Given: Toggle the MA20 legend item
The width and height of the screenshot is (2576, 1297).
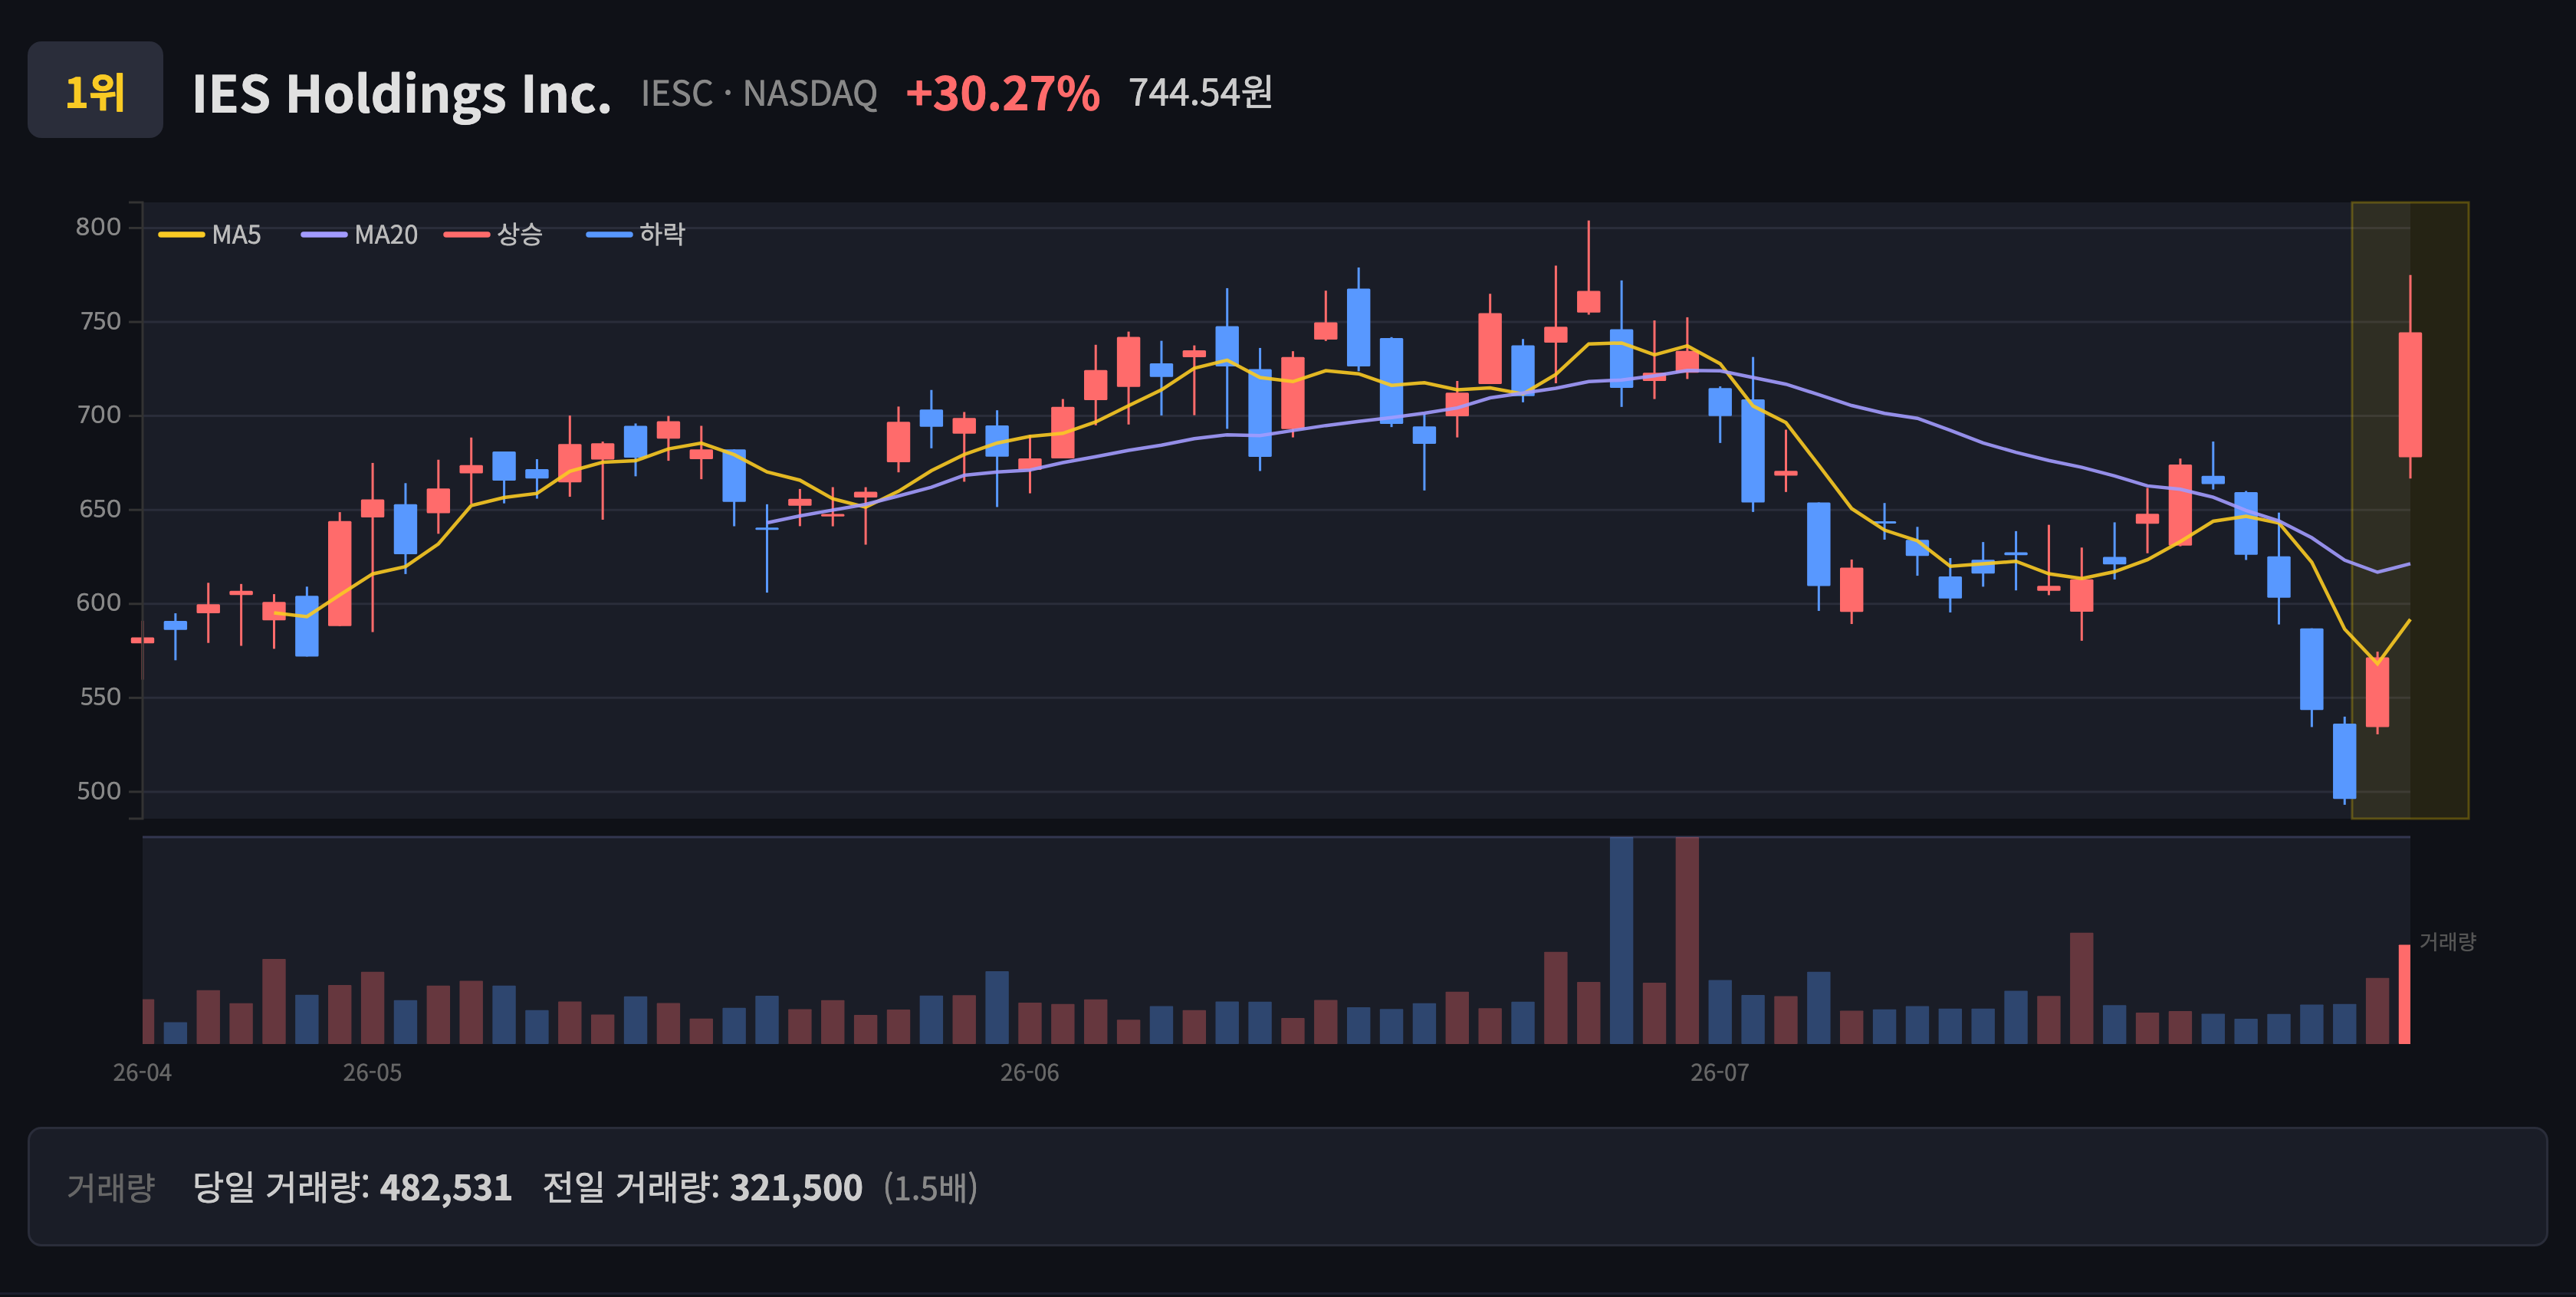Looking at the screenshot, I should 359,235.
